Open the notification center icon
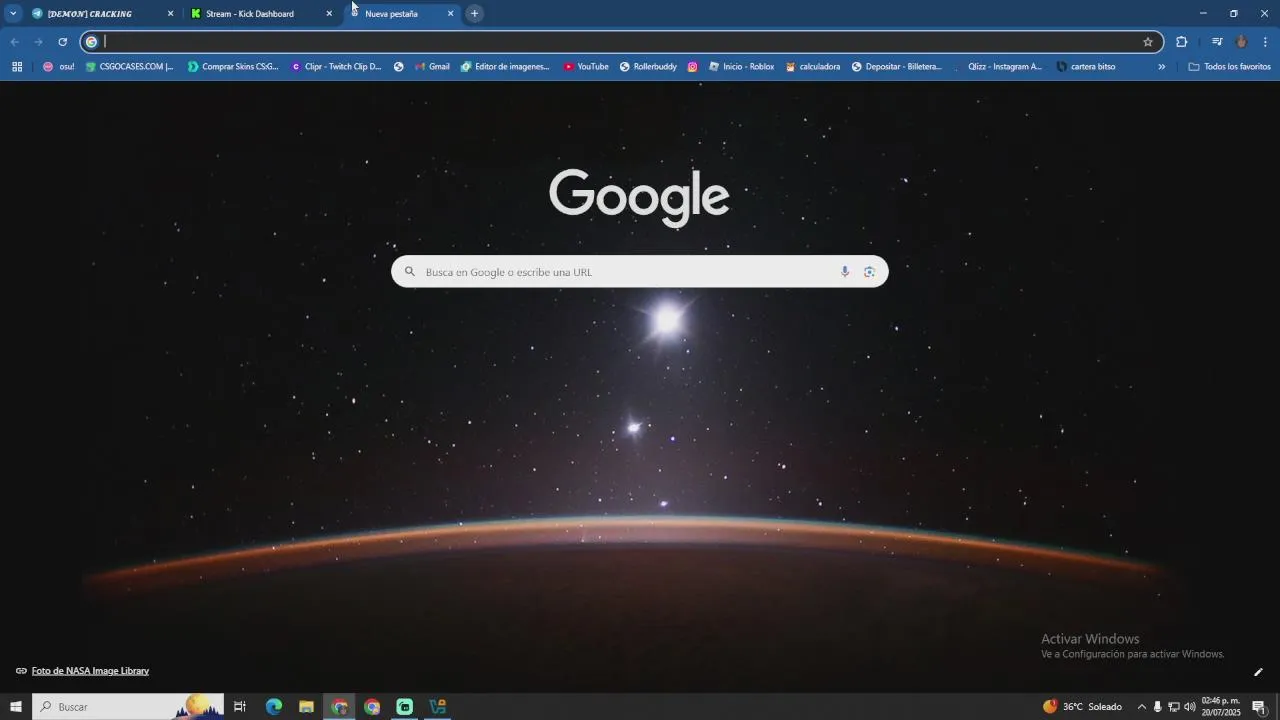The height and width of the screenshot is (720, 1280). coord(1259,707)
